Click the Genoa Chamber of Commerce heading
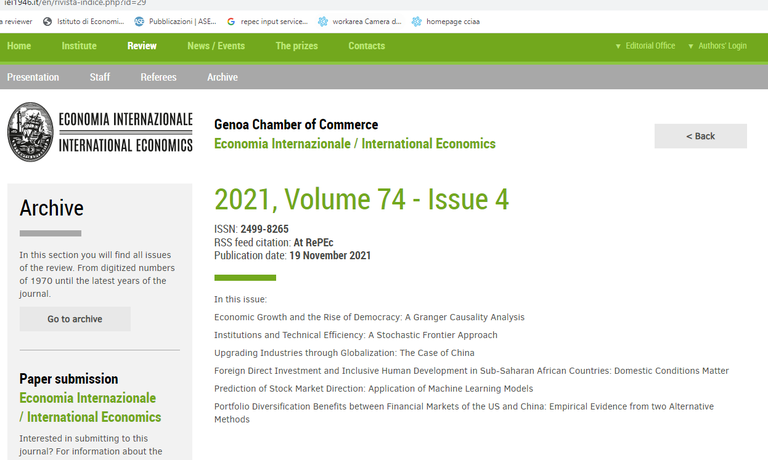This screenshot has width=768, height=460. (x=296, y=125)
